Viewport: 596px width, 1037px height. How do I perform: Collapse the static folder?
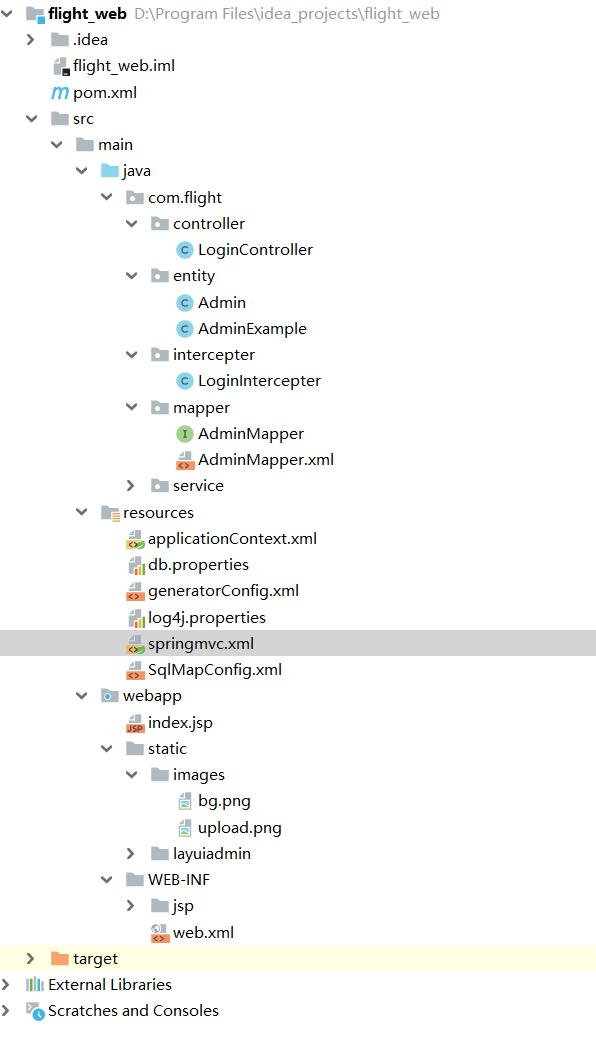pyautogui.click(x=106, y=748)
